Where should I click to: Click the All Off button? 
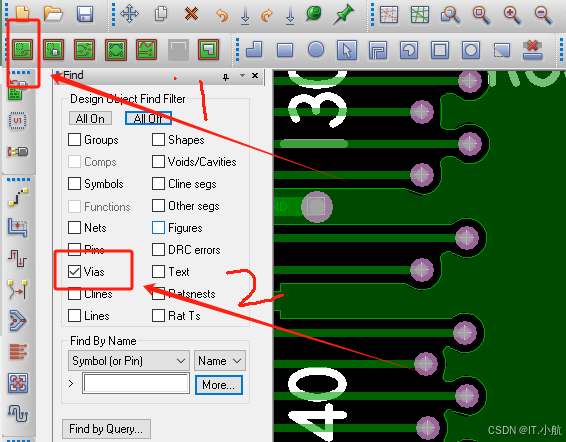point(148,118)
